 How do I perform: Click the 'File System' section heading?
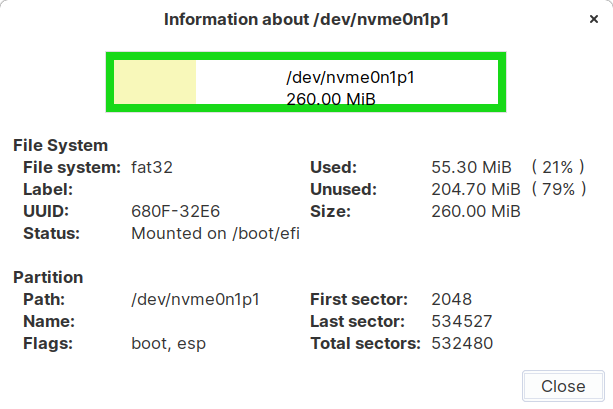click(60, 145)
